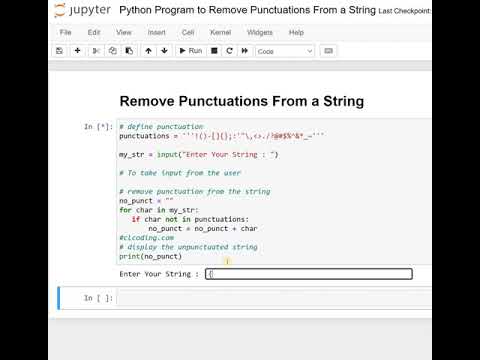Screen dimensions: 480x360
Task: Click the 'if char not in punctuations' line
Action: pyautogui.click(x=190, y=219)
